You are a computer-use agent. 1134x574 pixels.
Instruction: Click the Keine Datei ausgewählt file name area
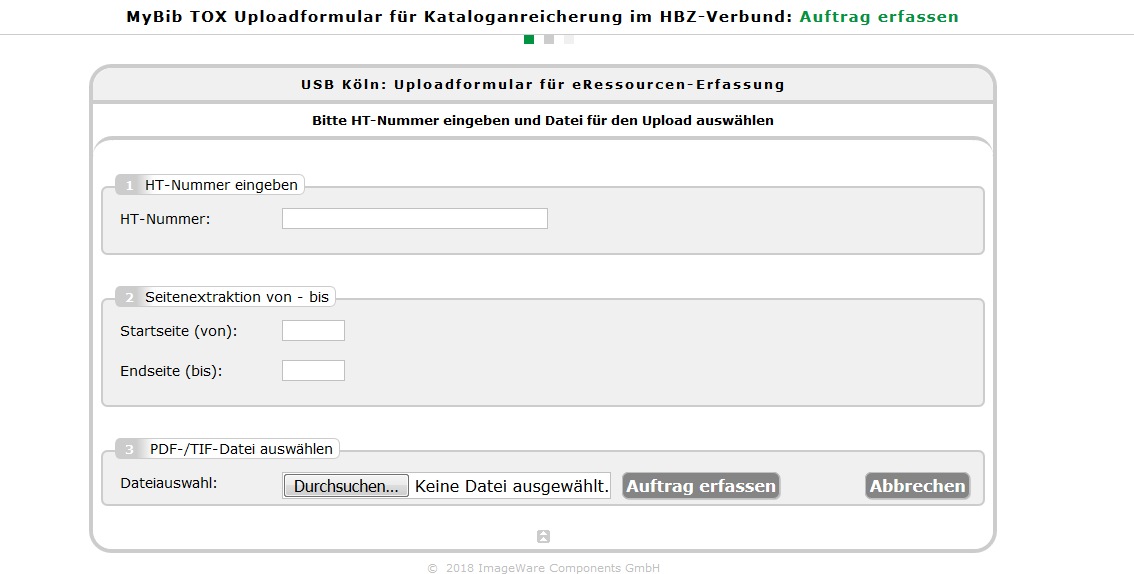pyautogui.click(x=511, y=486)
